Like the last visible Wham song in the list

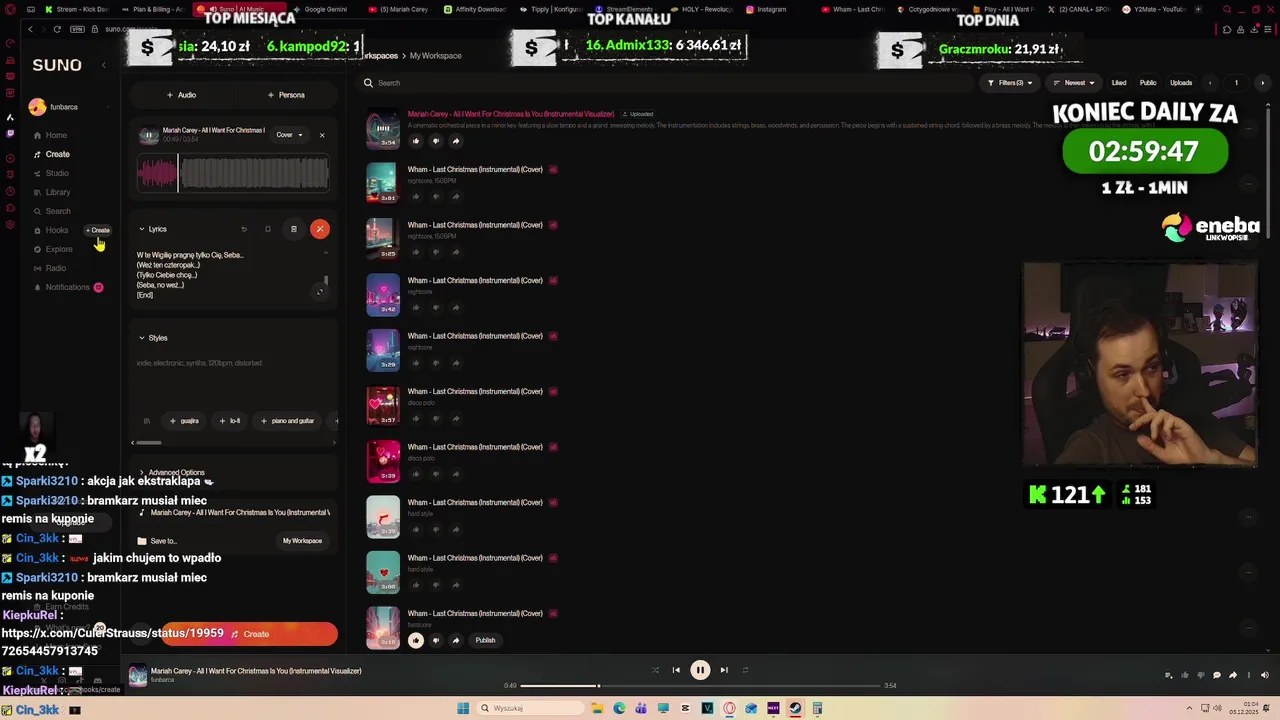[416, 640]
